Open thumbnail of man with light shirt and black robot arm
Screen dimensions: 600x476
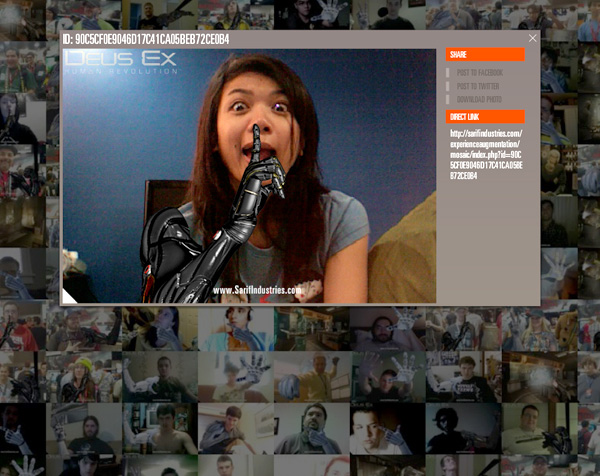(x=540, y=429)
